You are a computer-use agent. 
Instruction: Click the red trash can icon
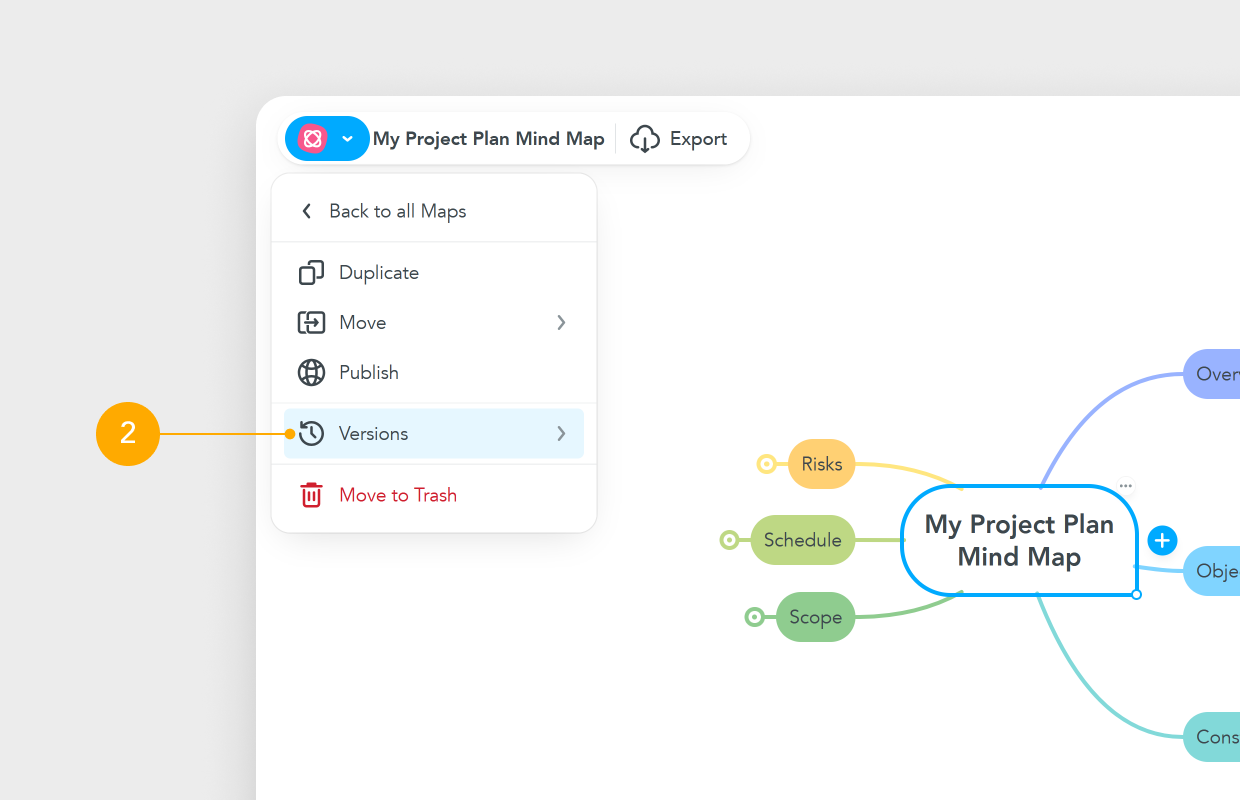pos(311,495)
